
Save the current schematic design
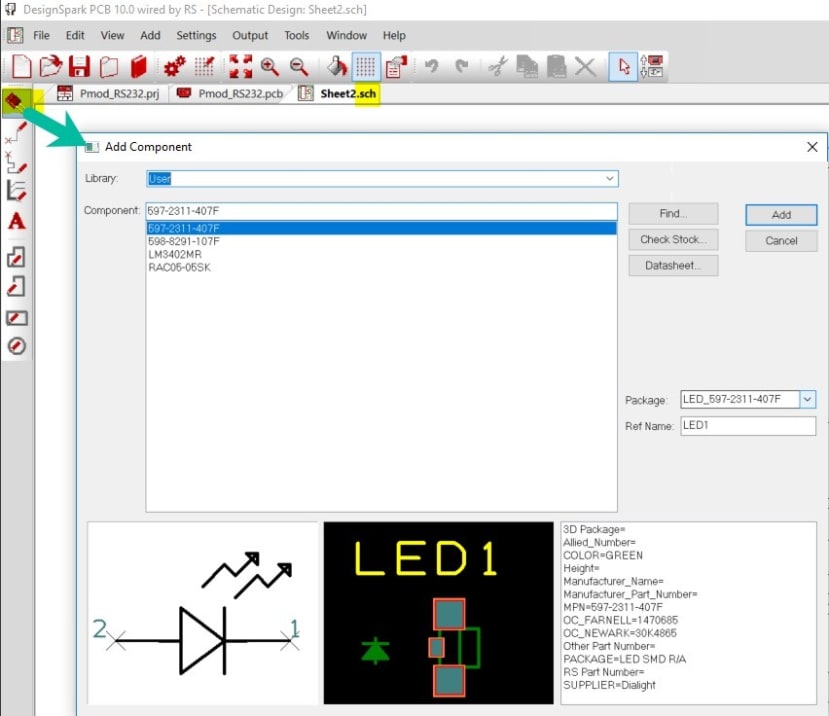pos(79,67)
